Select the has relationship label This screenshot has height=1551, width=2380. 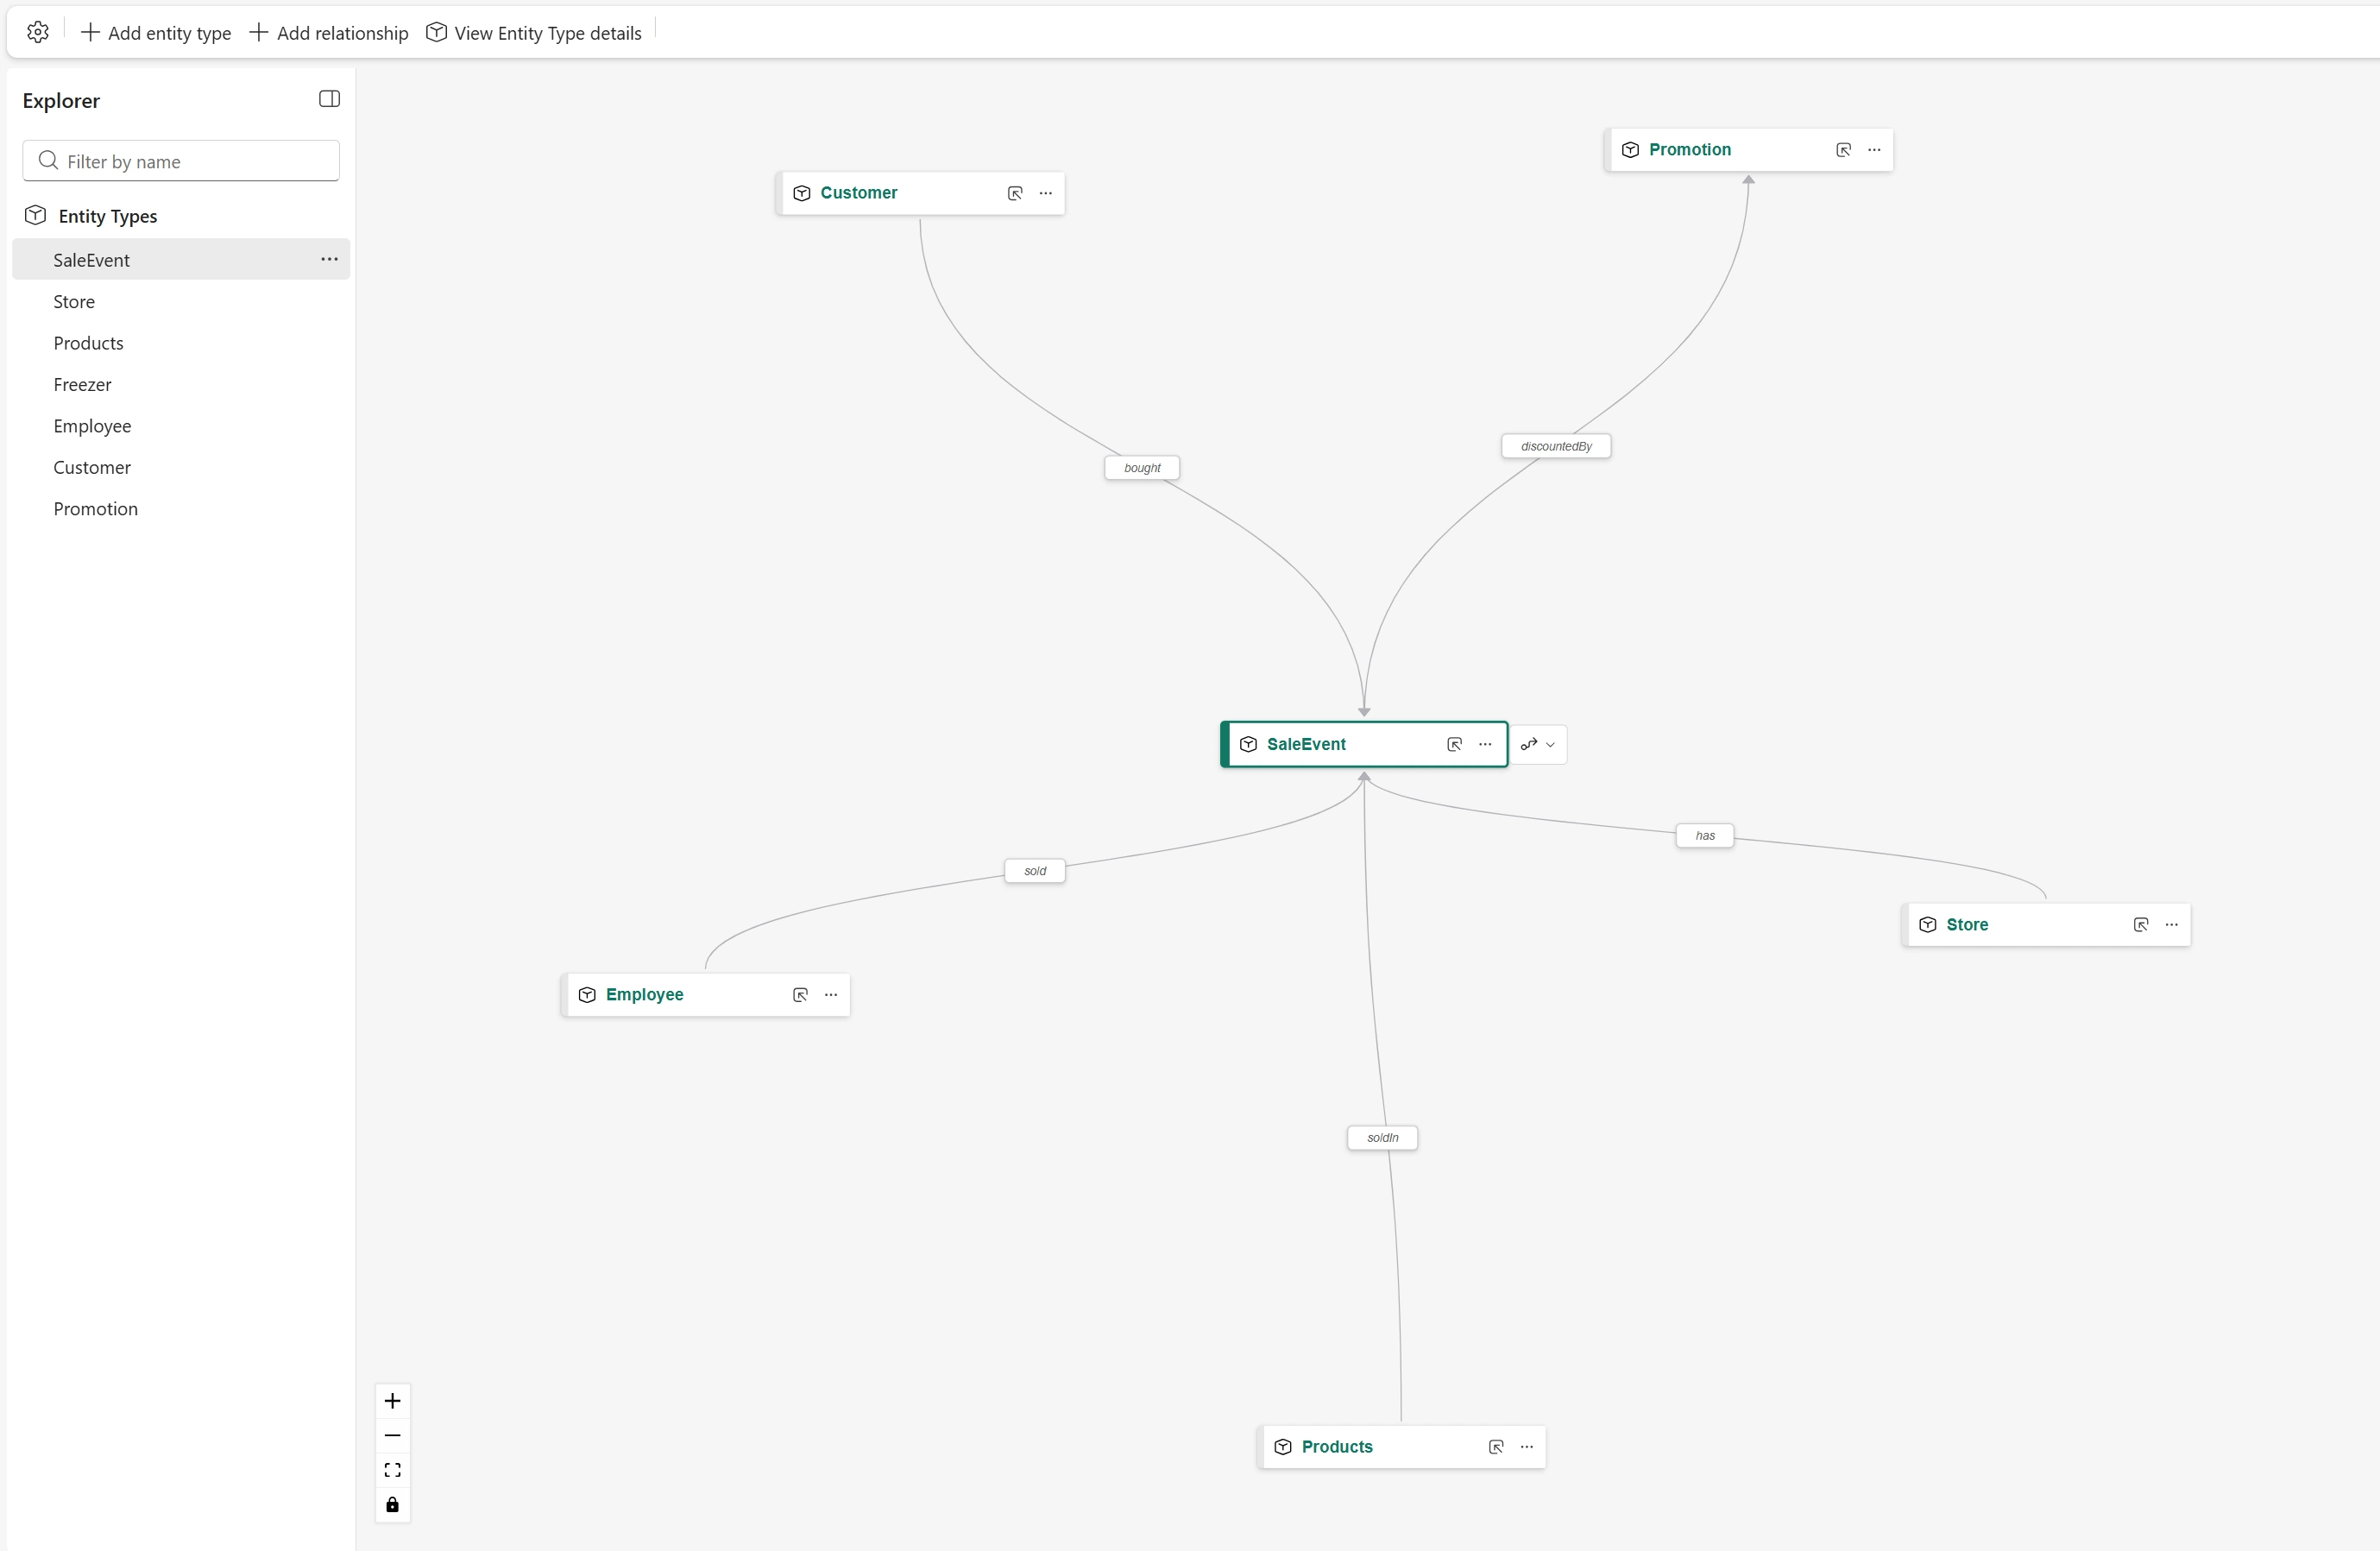coord(1705,836)
